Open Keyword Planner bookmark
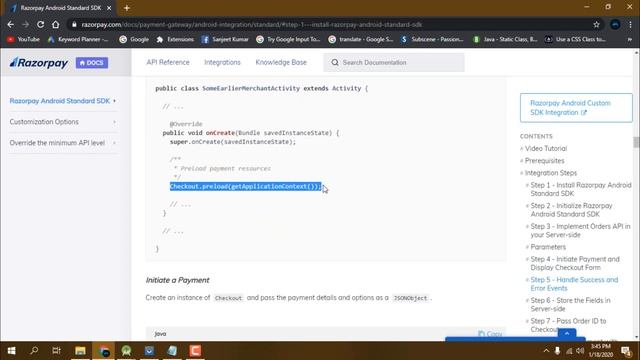640x360 pixels. point(78,39)
